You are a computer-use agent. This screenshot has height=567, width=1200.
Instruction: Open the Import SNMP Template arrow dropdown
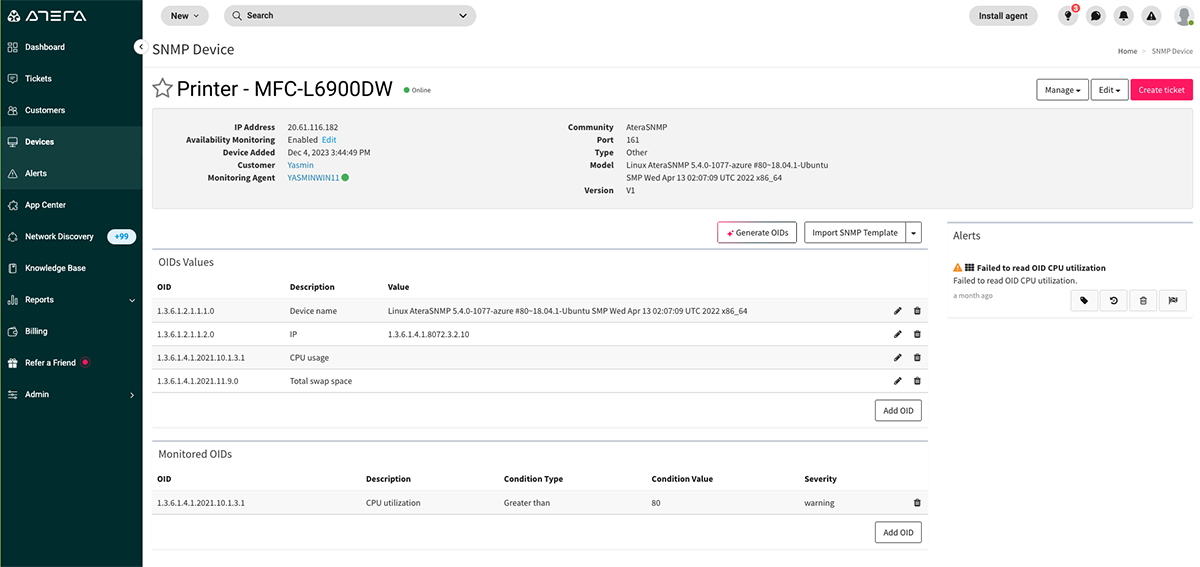point(913,232)
